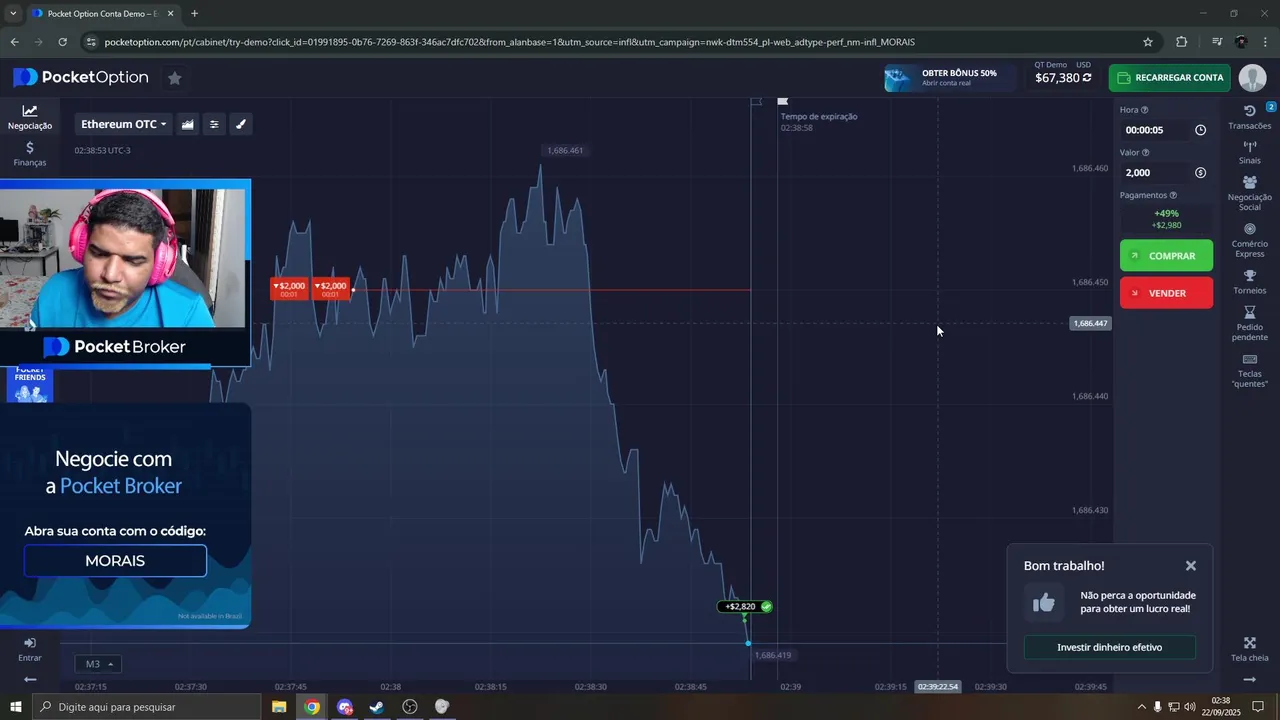Open the user profile avatar
Screen dimensions: 1280x720
[1252, 78]
